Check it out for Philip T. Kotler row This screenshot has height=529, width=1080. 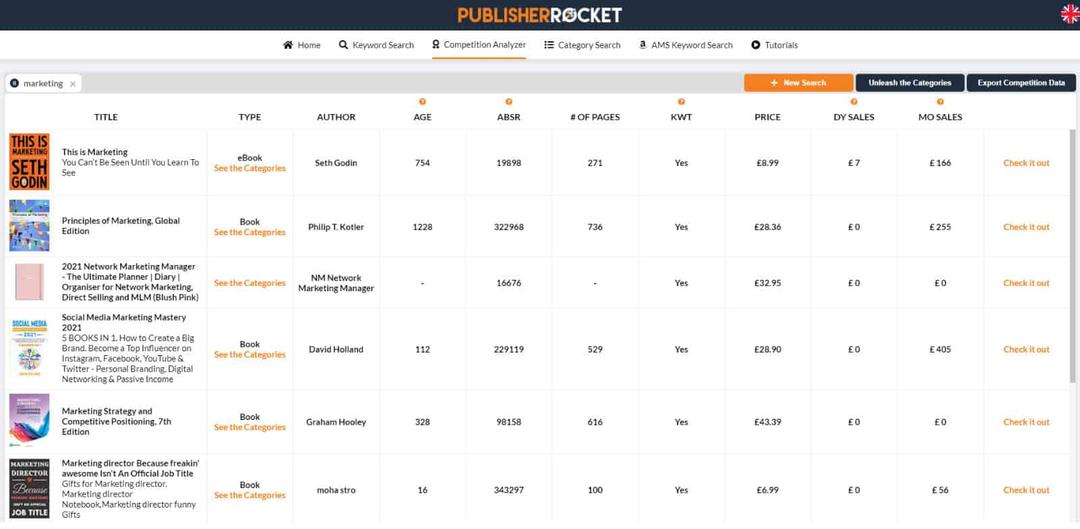pos(1026,227)
